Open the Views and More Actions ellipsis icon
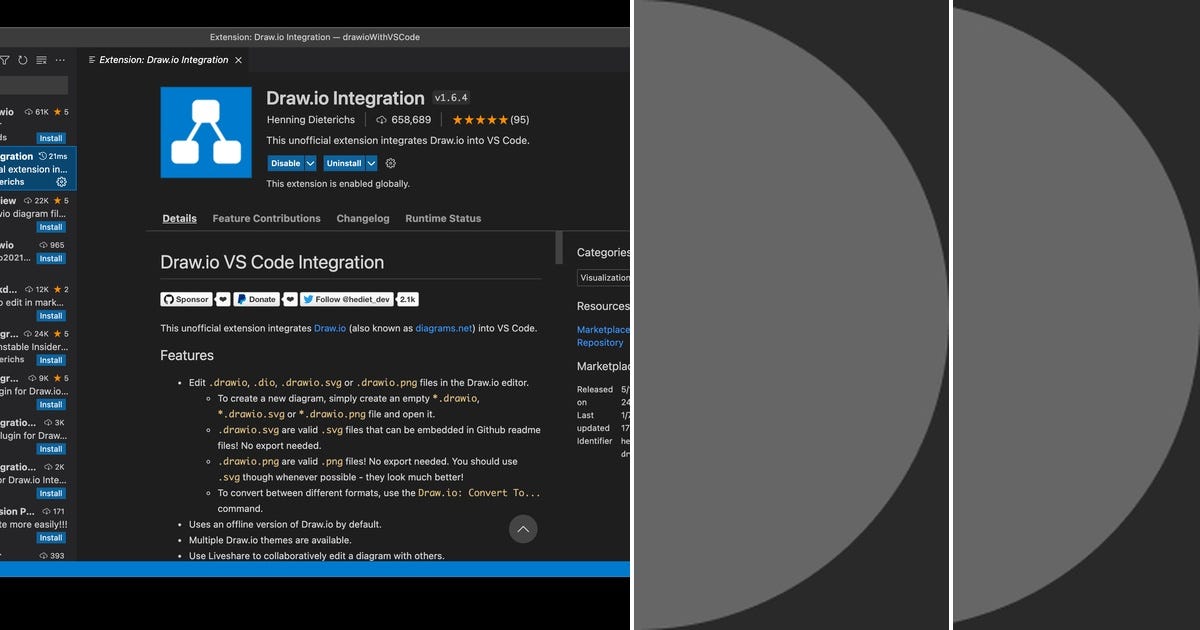Image resolution: width=1200 pixels, height=630 pixels. tap(60, 60)
